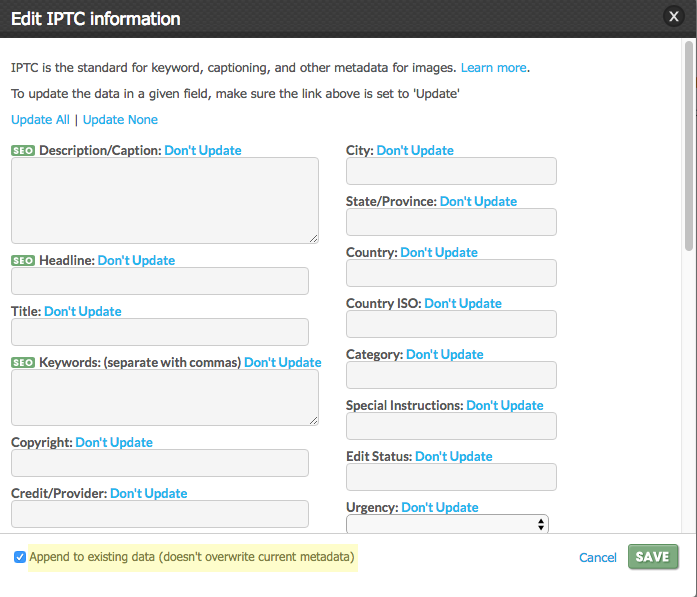The width and height of the screenshot is (697, 597).
Task: Click into the Country ISO text field
Action: (x=451, y=324)
